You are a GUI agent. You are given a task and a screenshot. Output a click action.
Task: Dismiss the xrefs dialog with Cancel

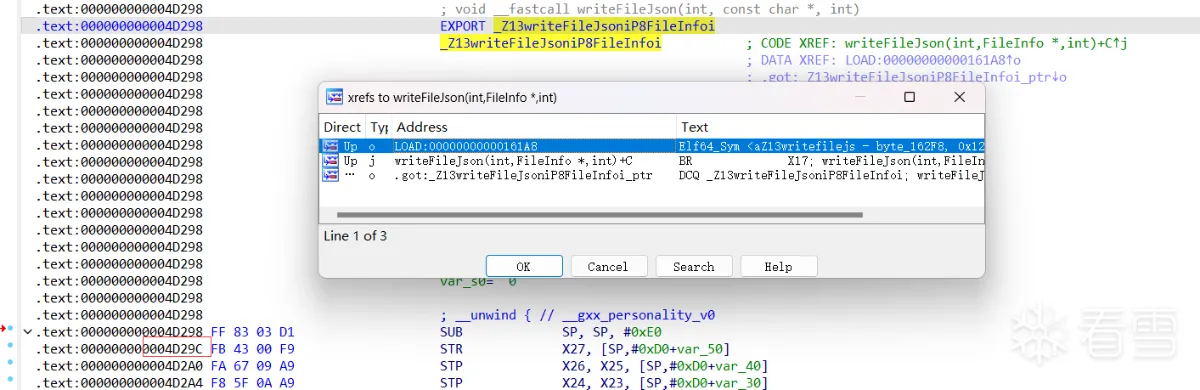tap(608, 267)
